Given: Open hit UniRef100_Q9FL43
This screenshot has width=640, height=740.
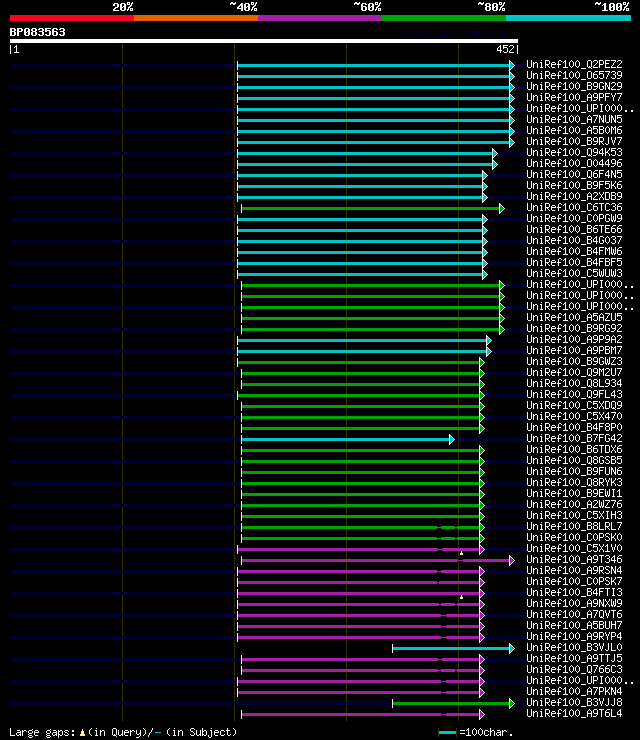Looking at the screenshot, I should 574,395.
